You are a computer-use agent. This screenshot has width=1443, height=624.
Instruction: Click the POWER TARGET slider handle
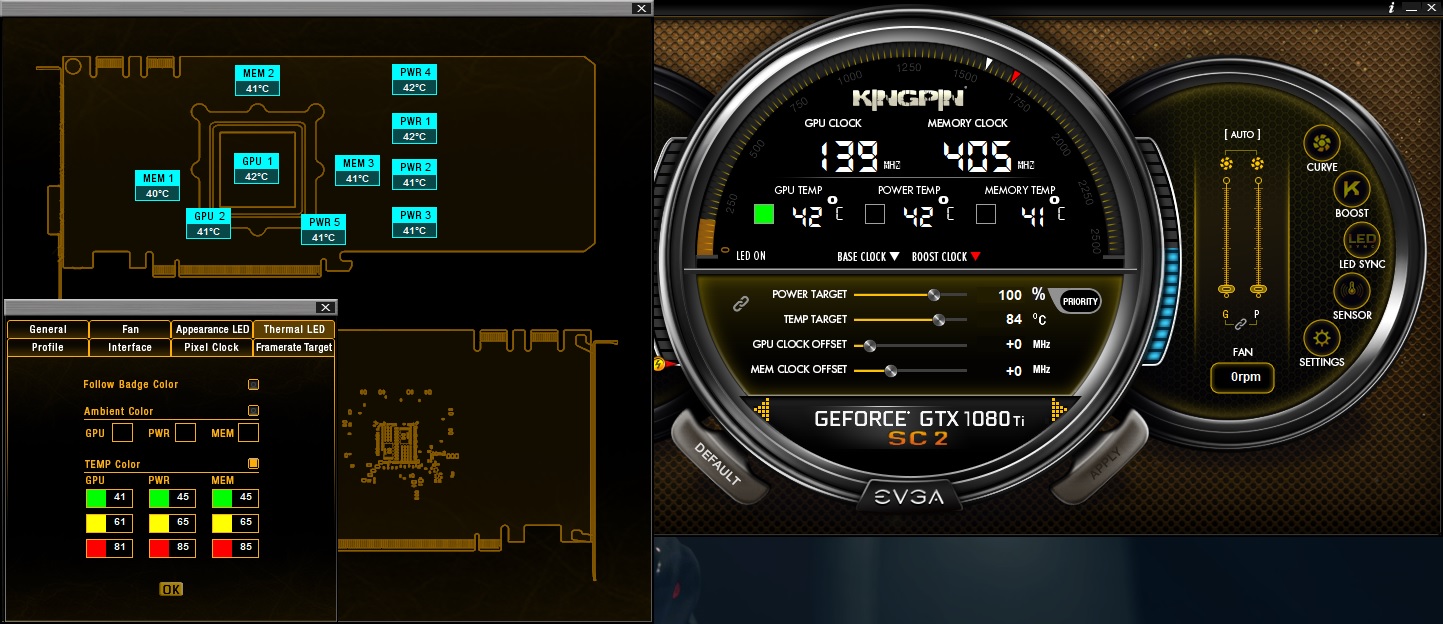click(x=934, y=295)
